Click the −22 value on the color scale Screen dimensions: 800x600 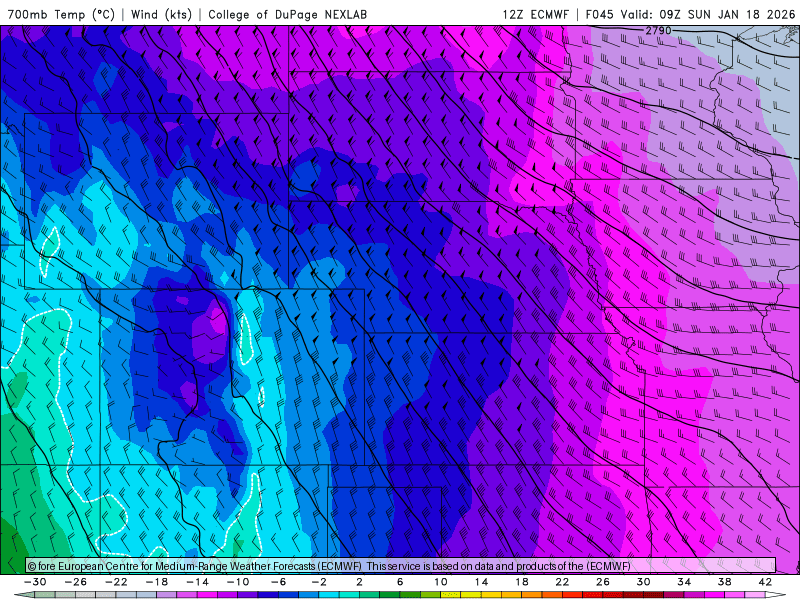(x=116, y=582)
